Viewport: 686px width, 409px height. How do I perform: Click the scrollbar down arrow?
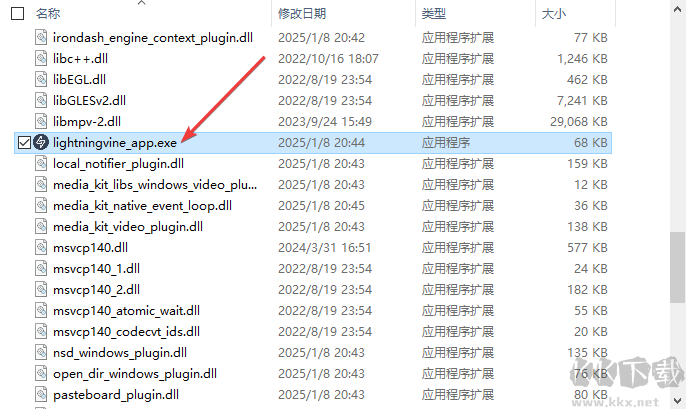678,400
